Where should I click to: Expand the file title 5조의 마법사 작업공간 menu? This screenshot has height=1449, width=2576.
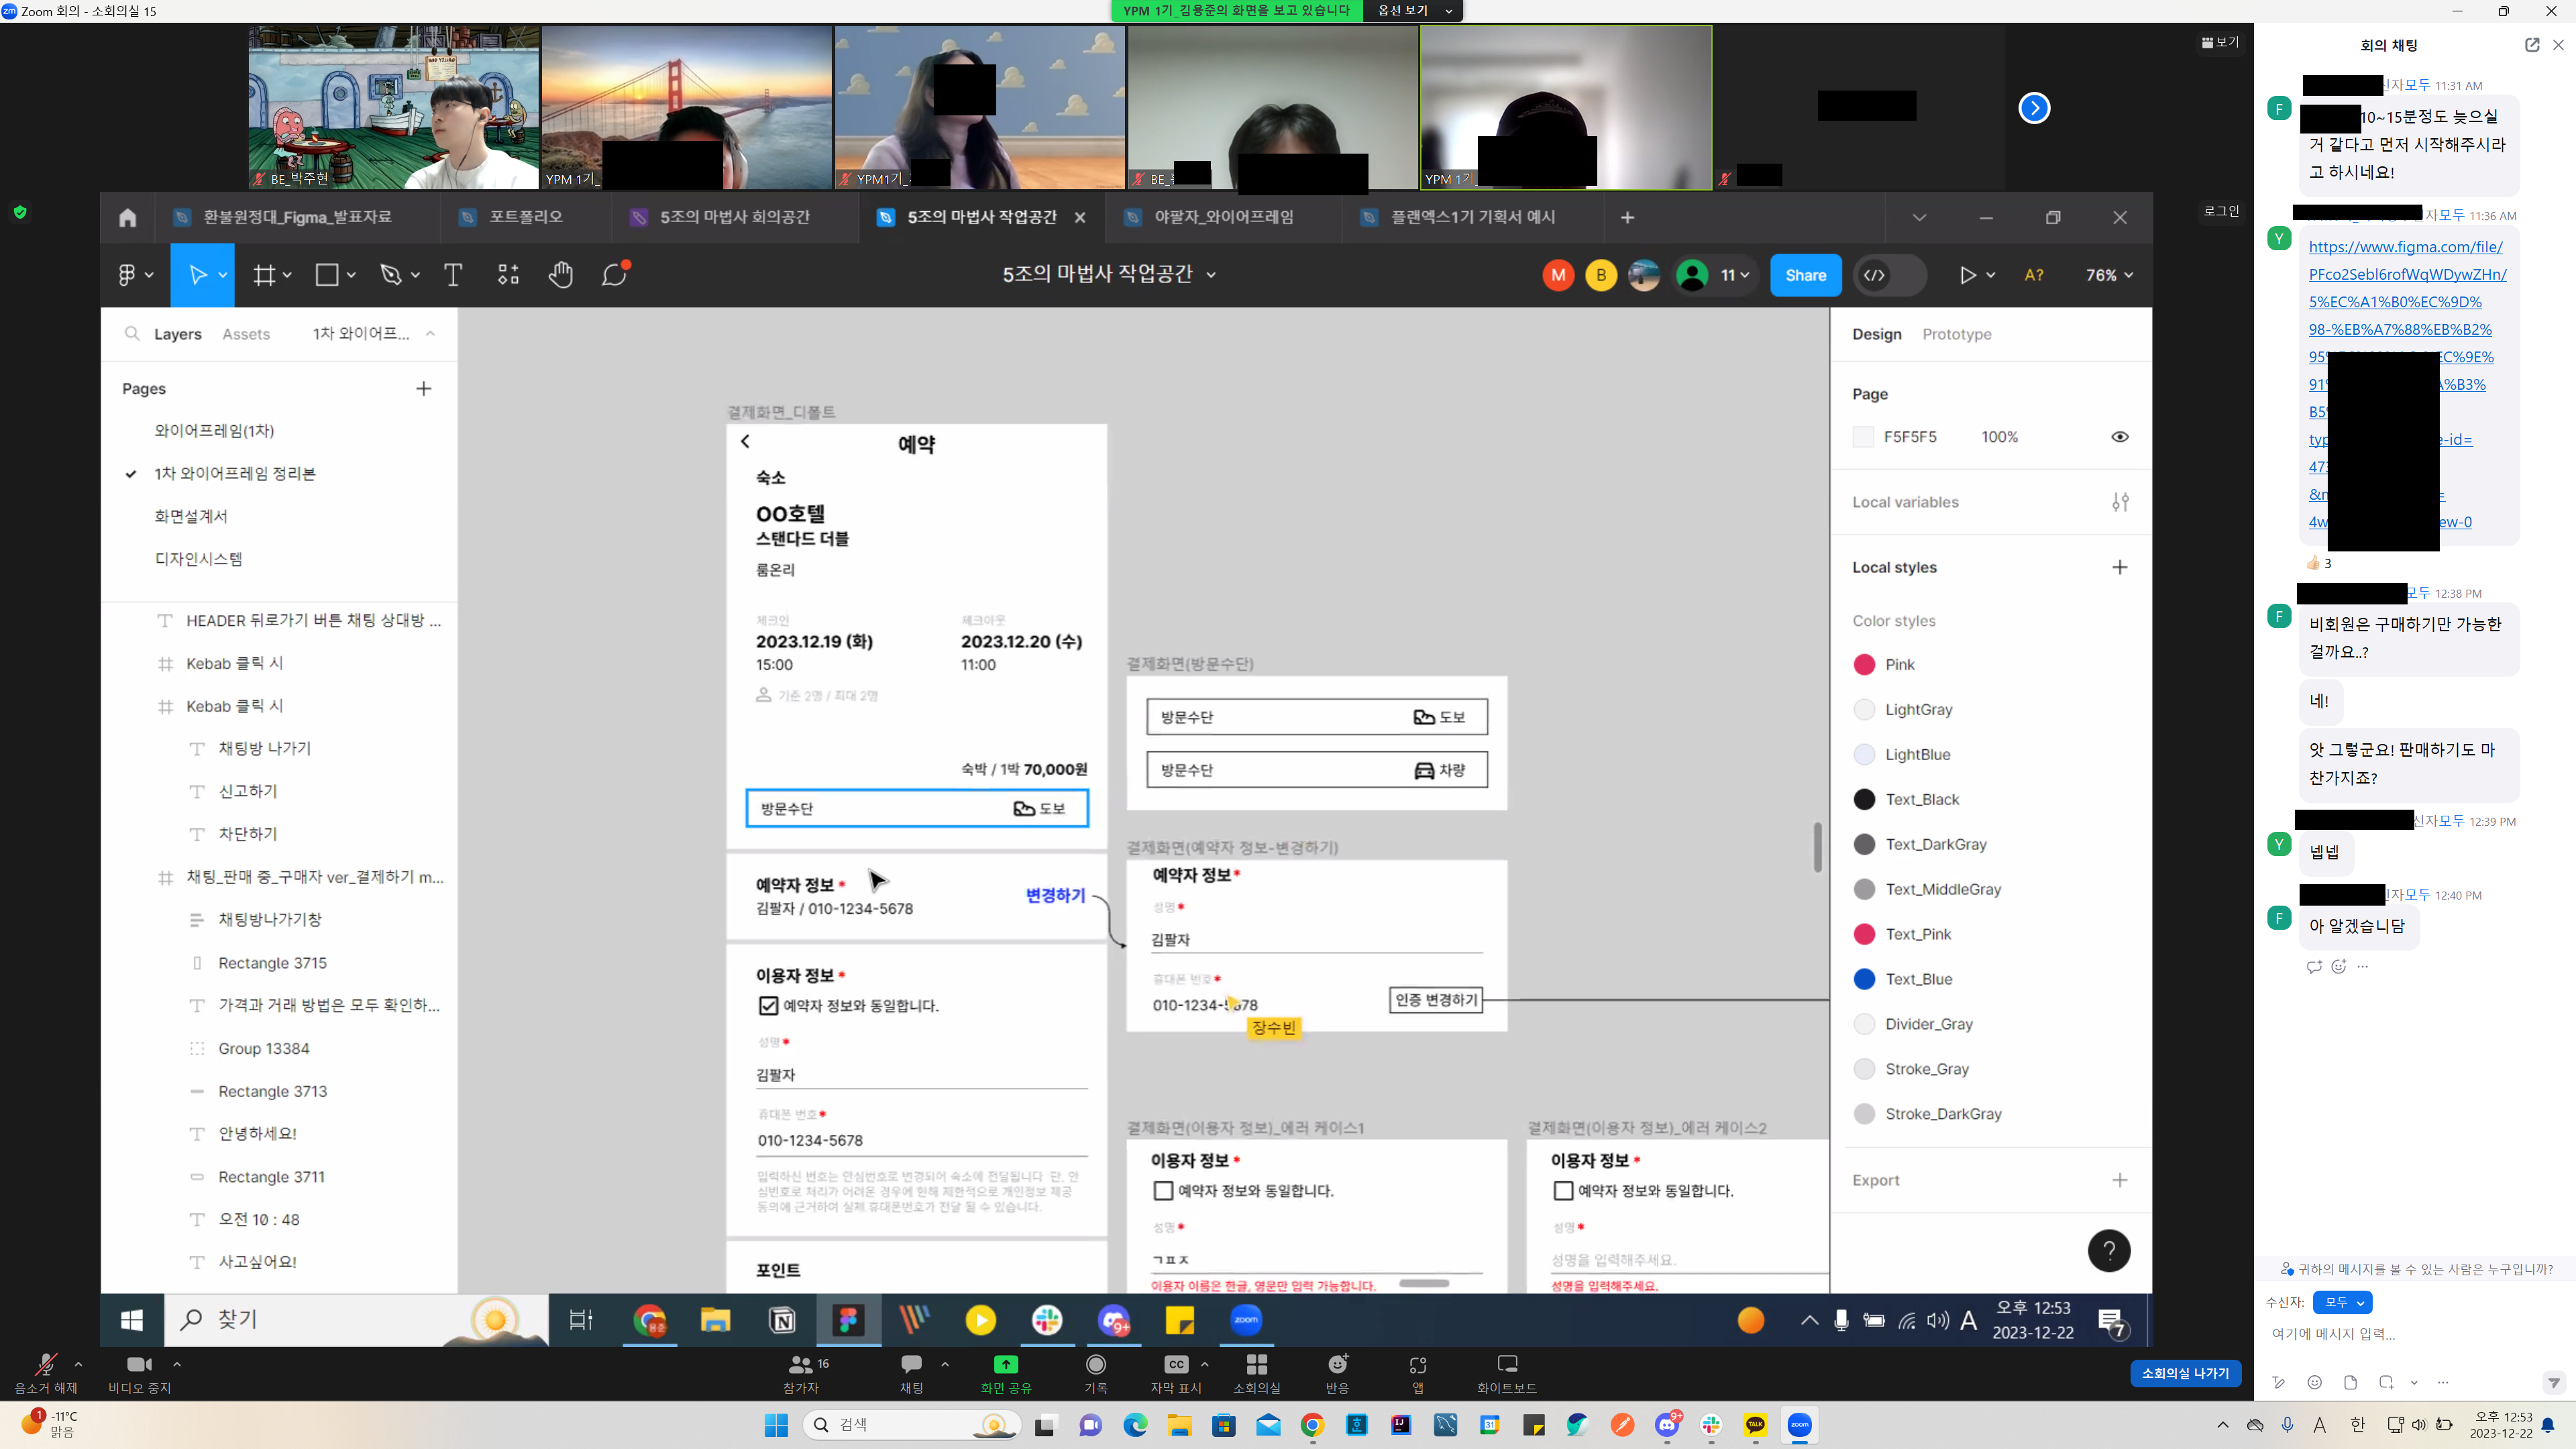[1211, 275]
